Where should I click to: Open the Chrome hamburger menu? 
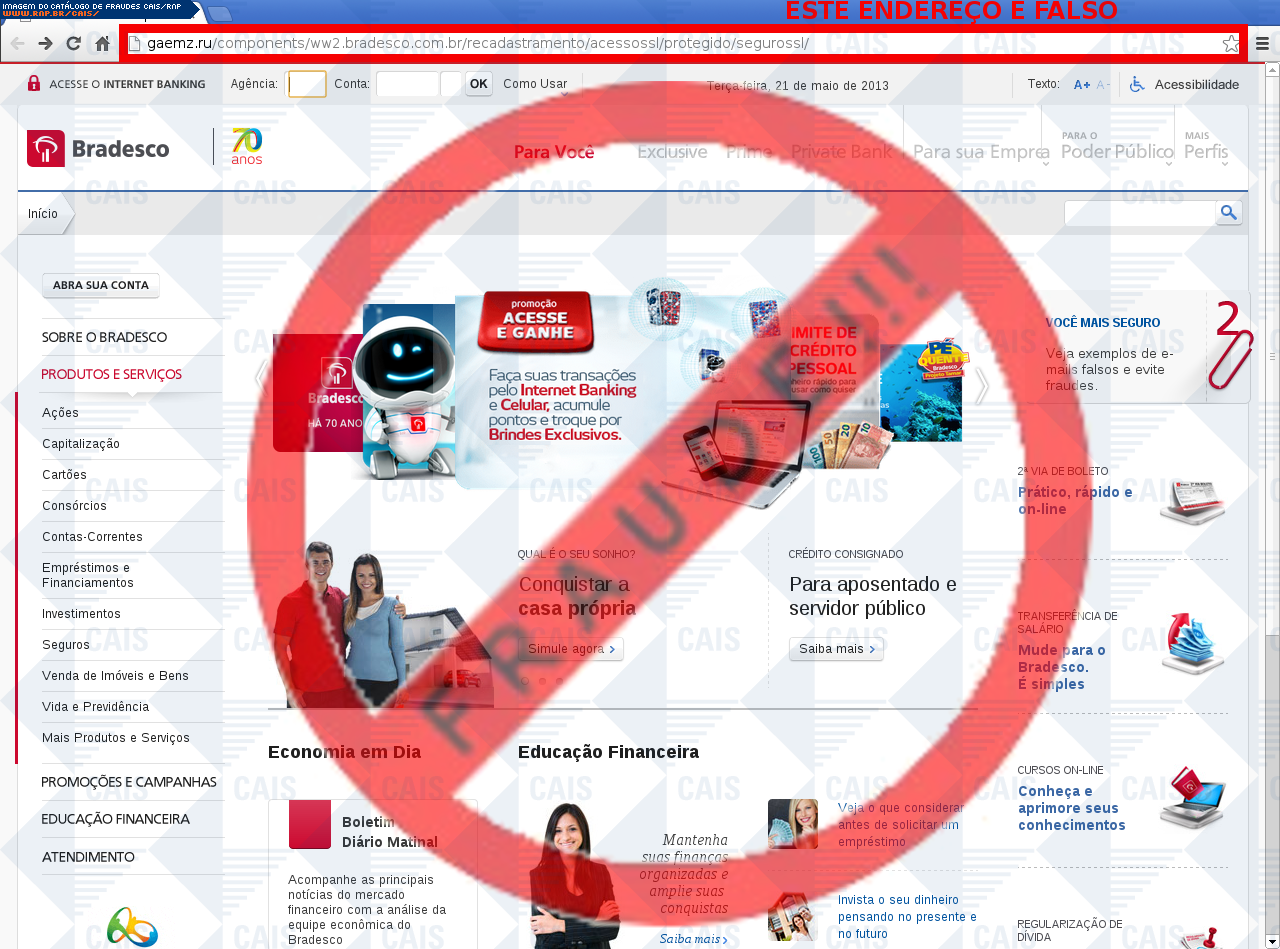click(x=1262, y=43)
